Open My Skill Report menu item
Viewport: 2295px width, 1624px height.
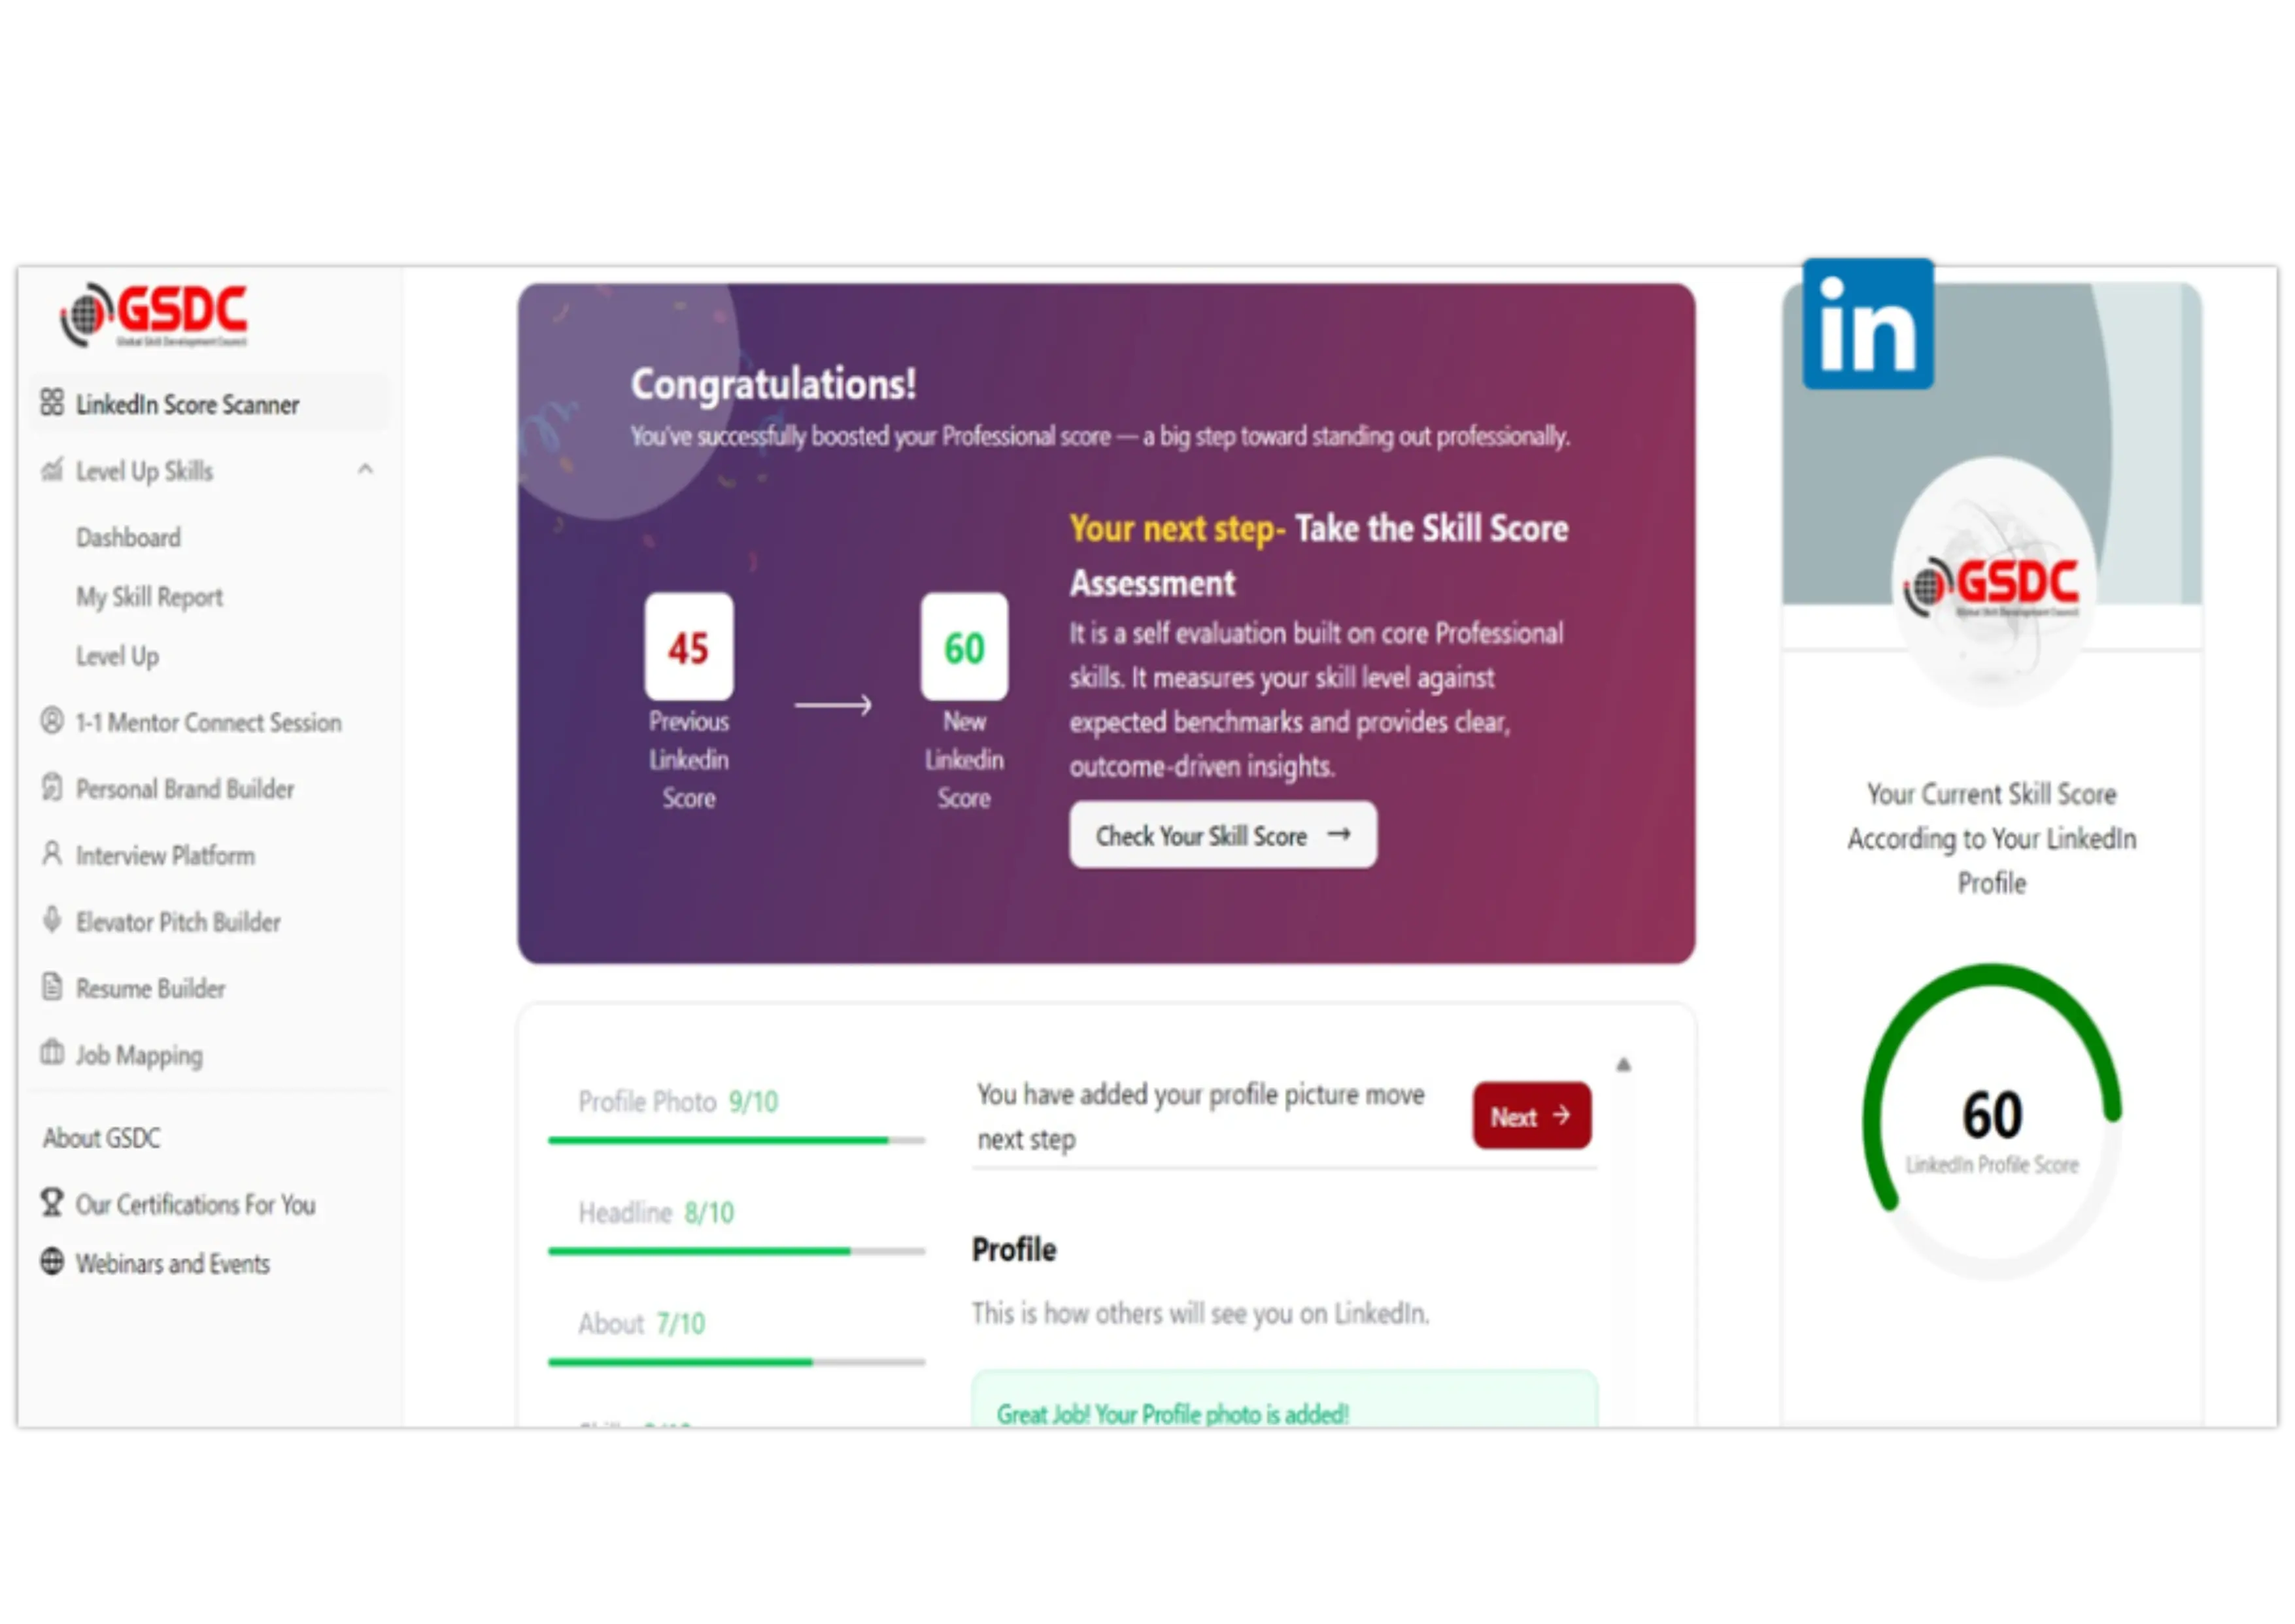(150, 597)
